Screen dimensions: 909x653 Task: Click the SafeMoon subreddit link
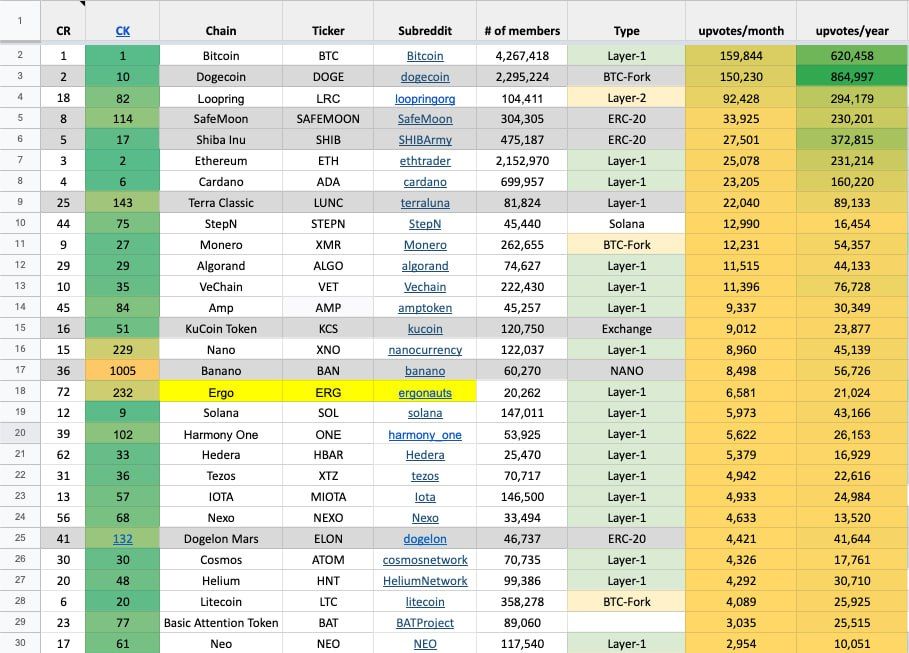pos(425,119)
